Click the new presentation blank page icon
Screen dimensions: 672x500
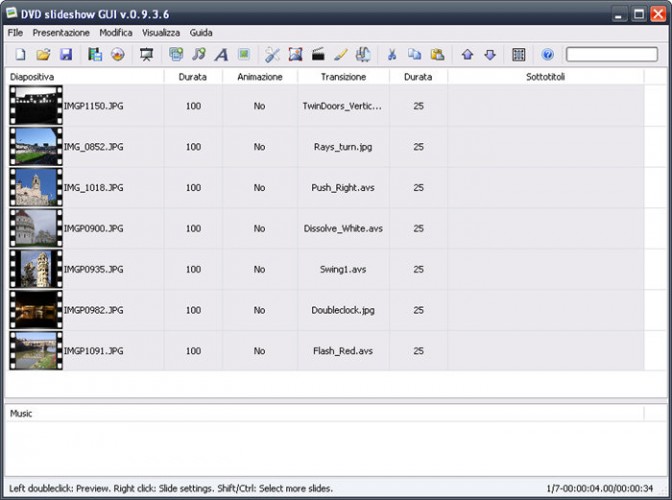point(20,55)
